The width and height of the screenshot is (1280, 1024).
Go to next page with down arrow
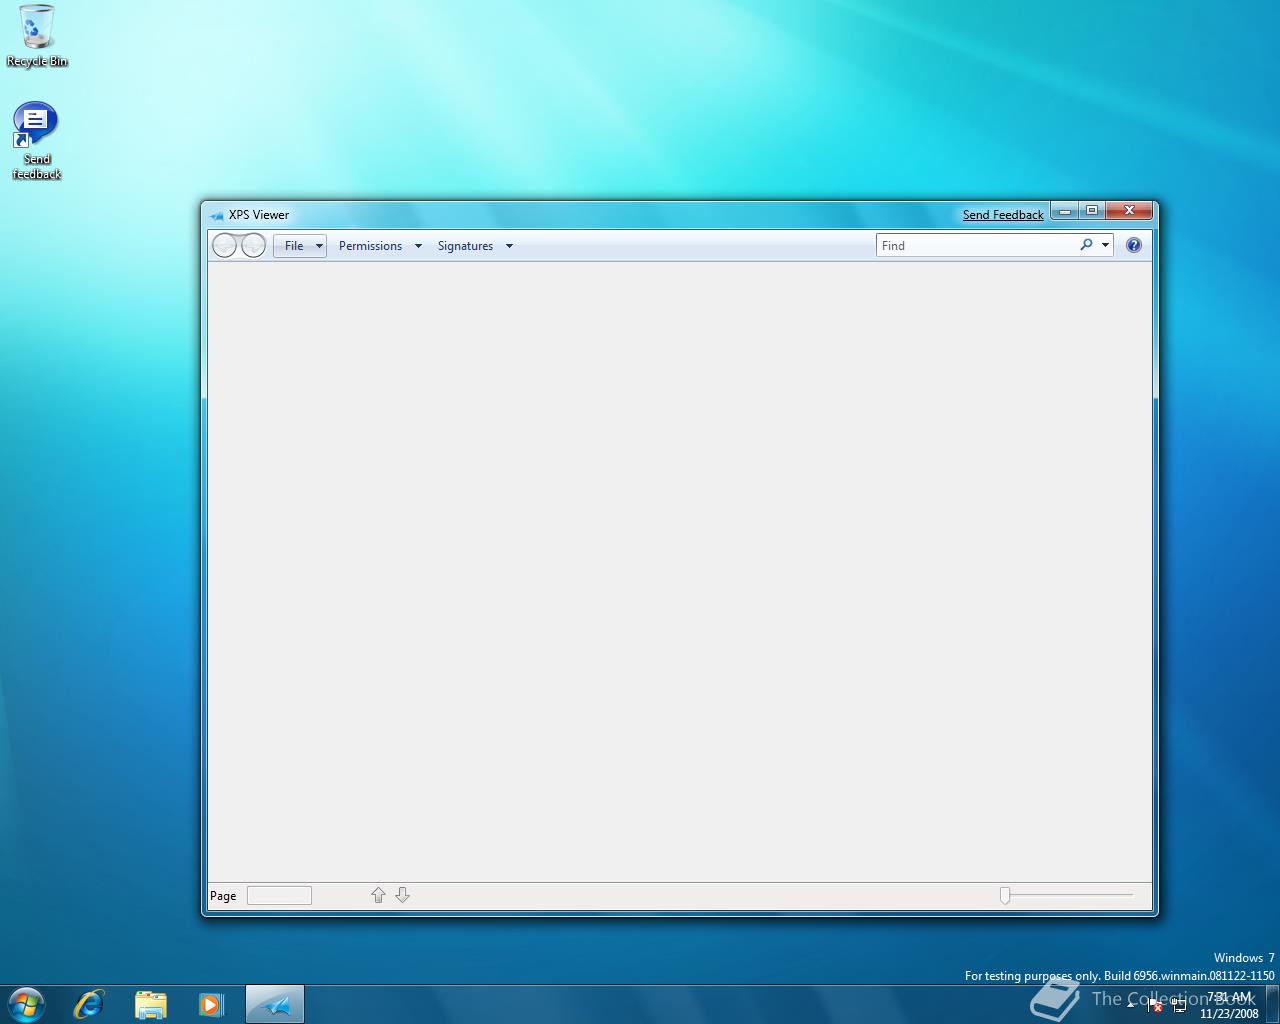click(402, 895)
